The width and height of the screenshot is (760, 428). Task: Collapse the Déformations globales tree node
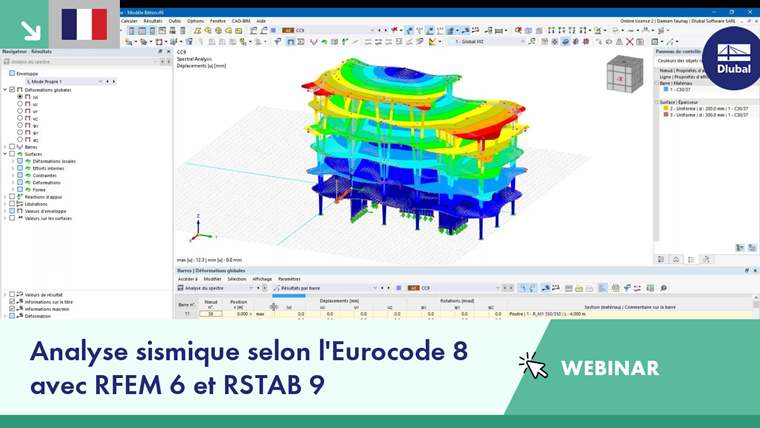point(5,90)
